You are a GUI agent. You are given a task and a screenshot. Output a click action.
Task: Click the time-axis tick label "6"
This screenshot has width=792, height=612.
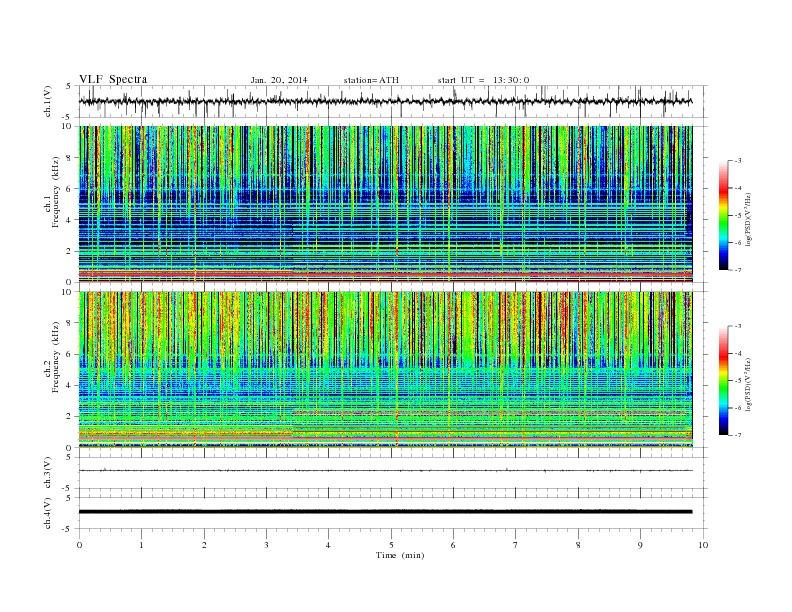tap(453, 545)
